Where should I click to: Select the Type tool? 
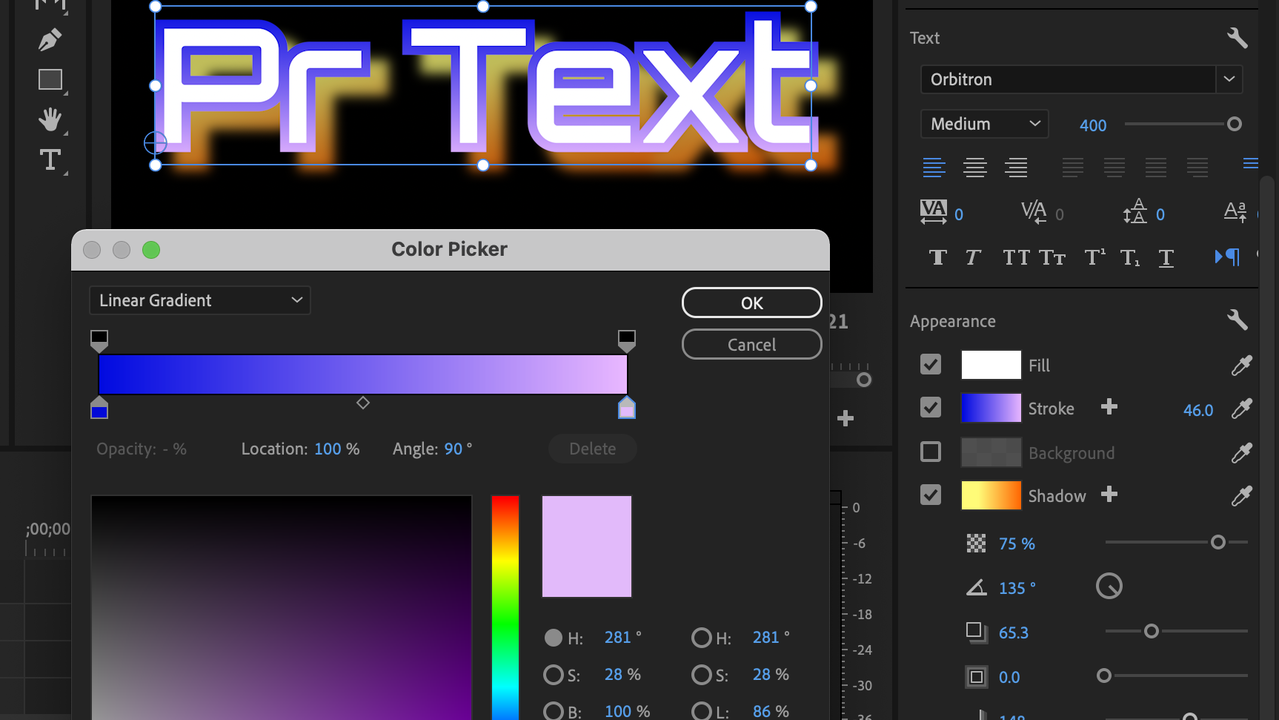(x=50, y=160)
